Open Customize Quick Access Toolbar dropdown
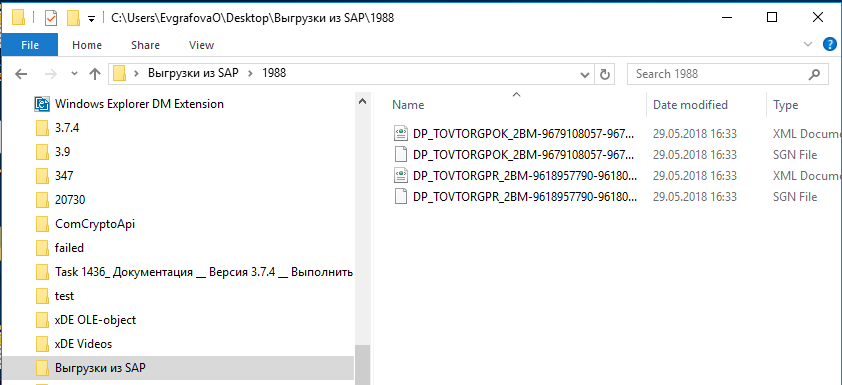Screen dimensions: 842x385 coord(91,19)
